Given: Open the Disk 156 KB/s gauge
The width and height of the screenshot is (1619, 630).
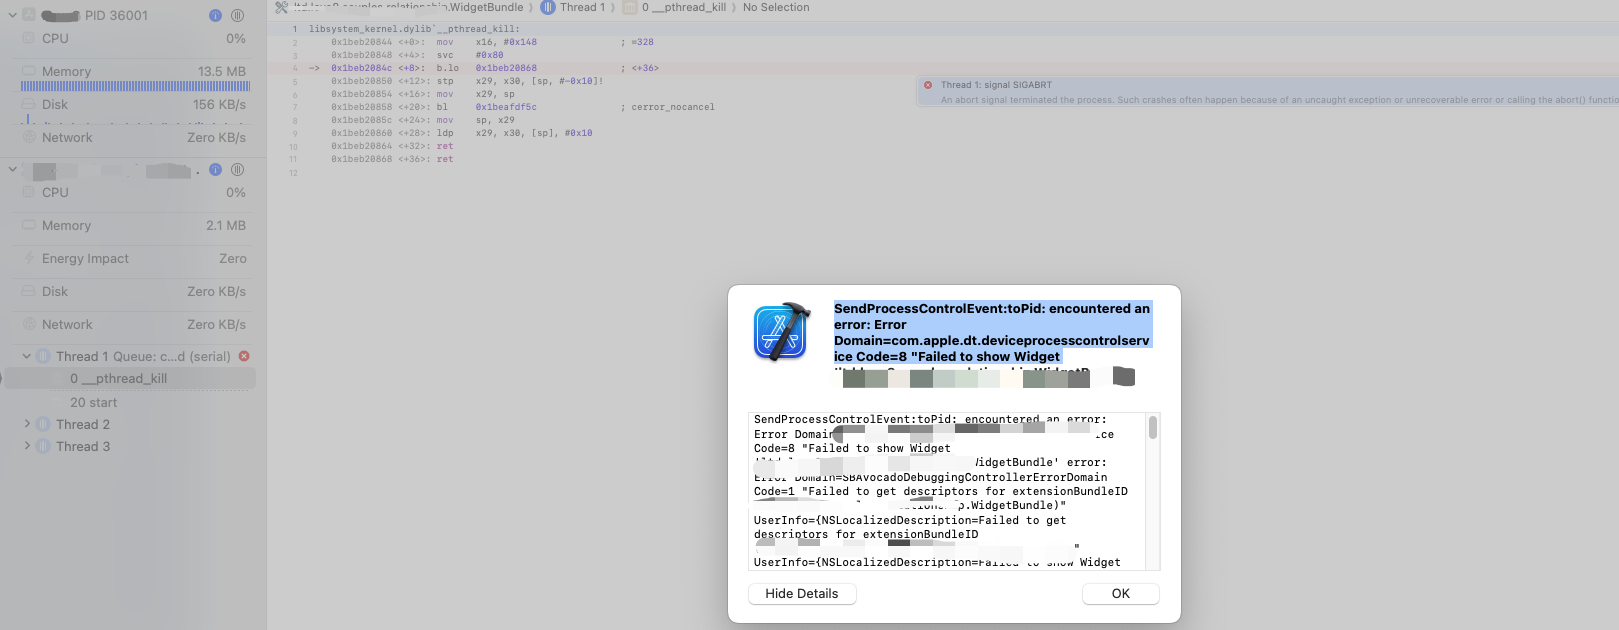Looking at the screenshot, I should point(134,105).
